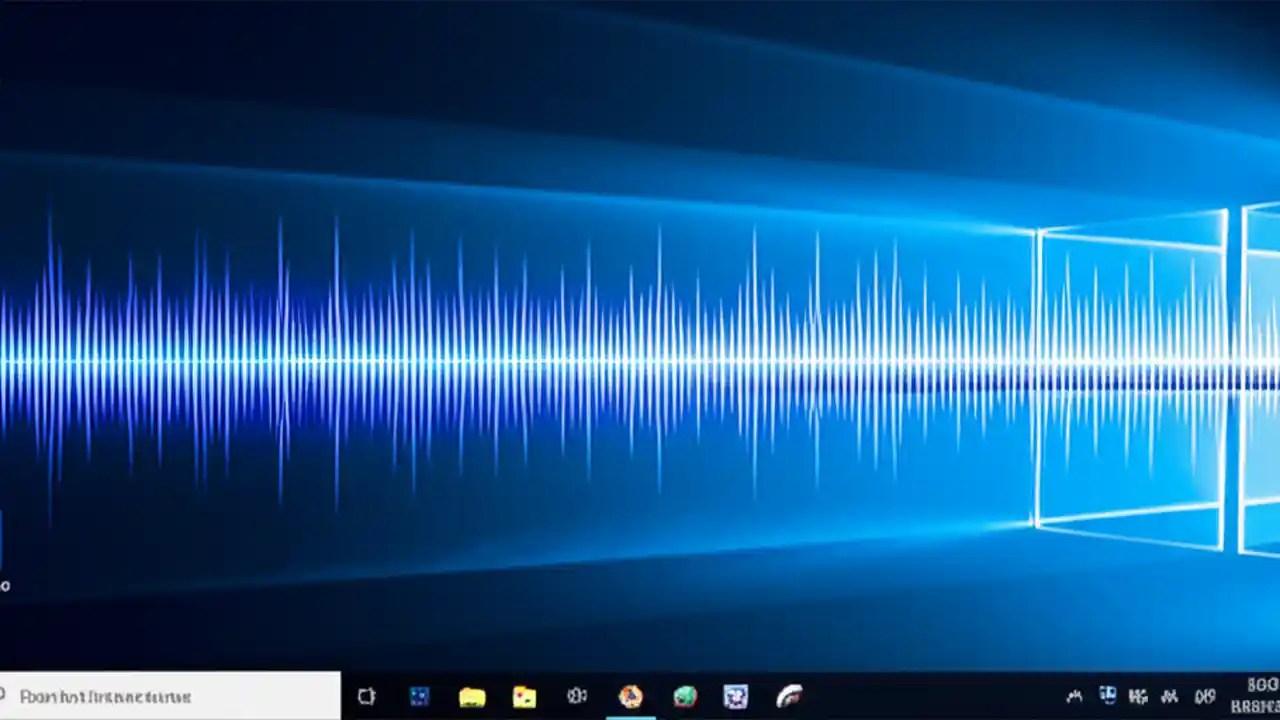Click the fourth system tray icon
This screenshot has height=720, width=1280.
1168,695
